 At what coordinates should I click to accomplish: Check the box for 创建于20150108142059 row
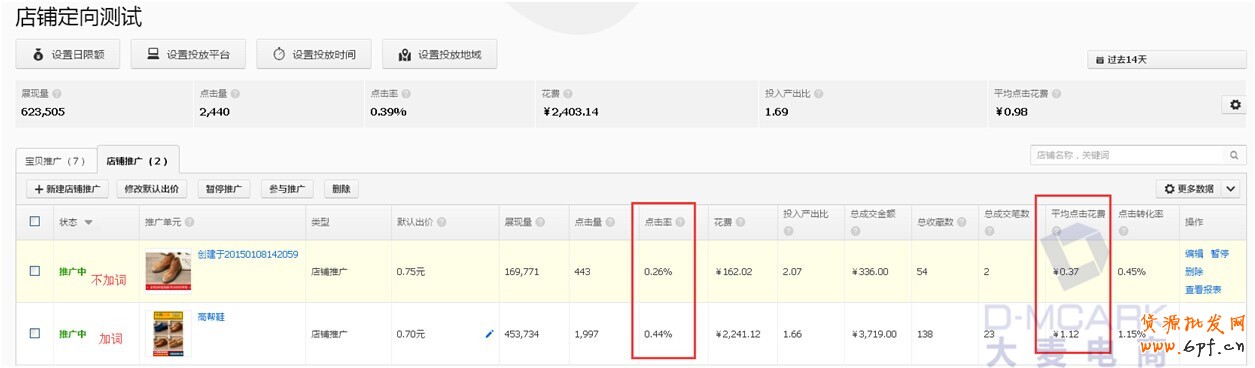35,270
